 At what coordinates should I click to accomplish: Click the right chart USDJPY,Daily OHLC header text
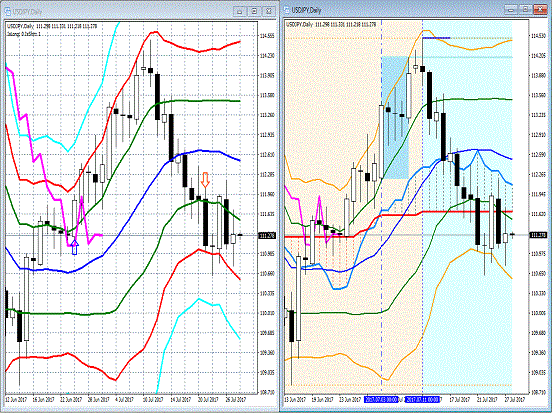click(x=331, y=25)
